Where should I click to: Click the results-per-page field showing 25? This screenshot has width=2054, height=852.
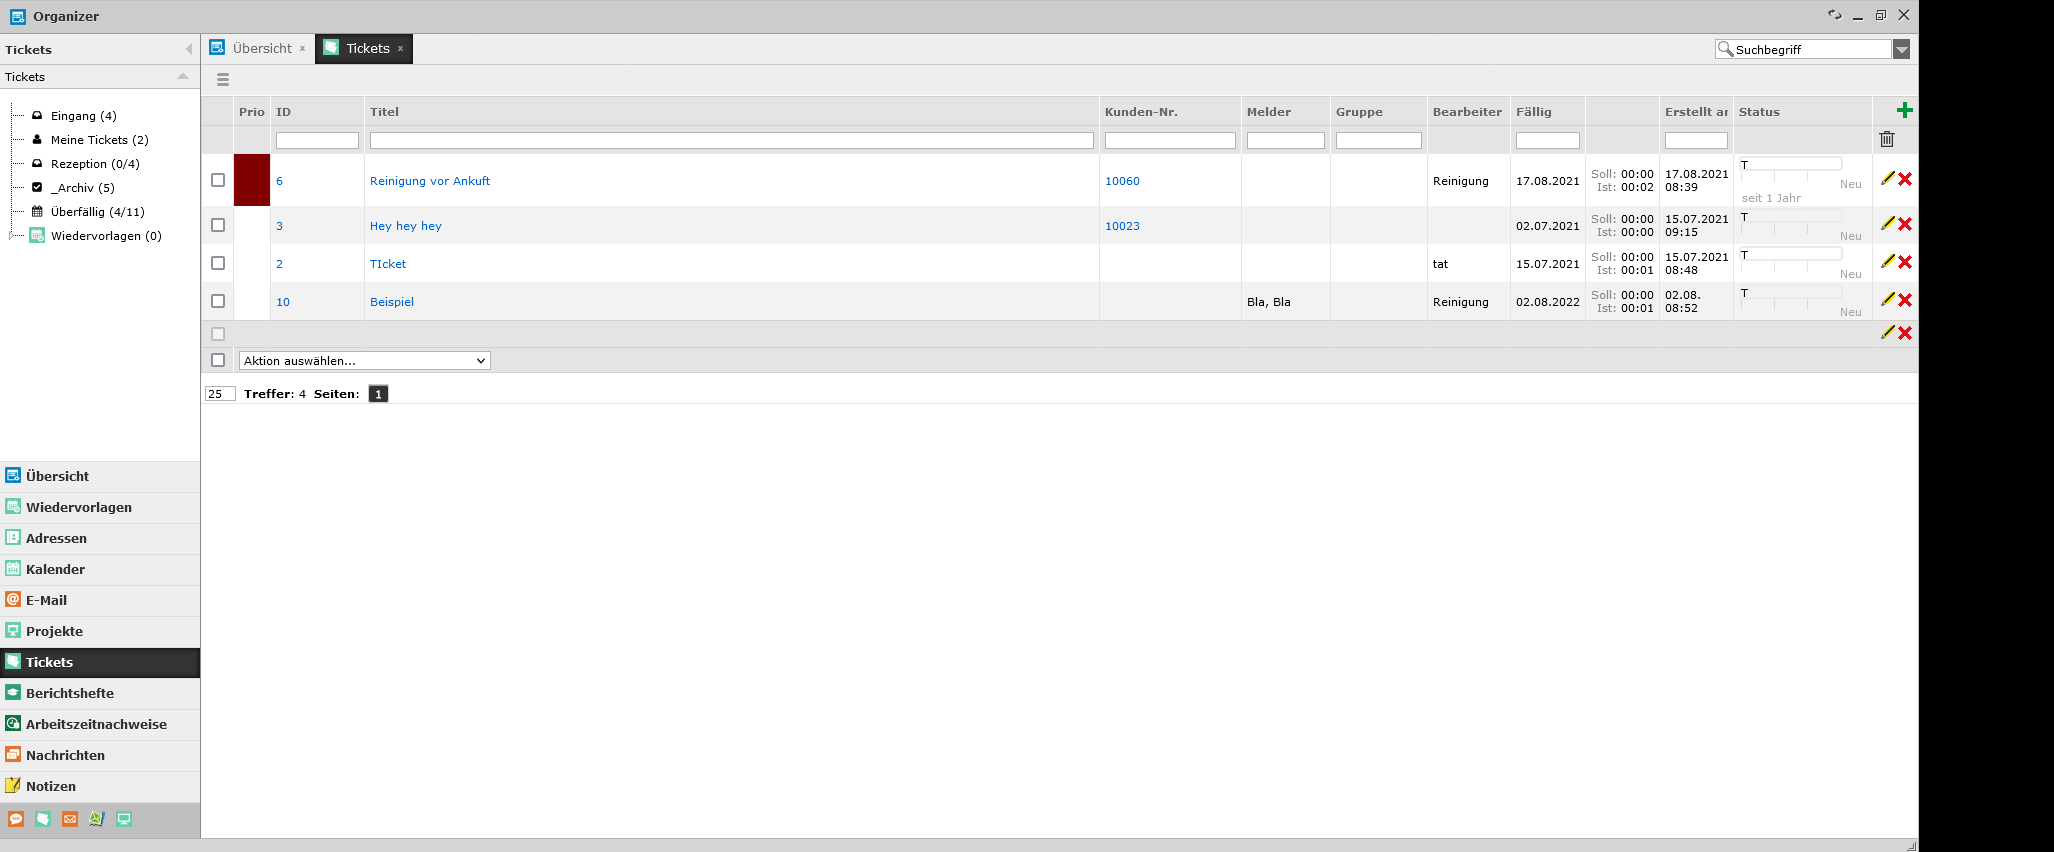click(220, 394)
